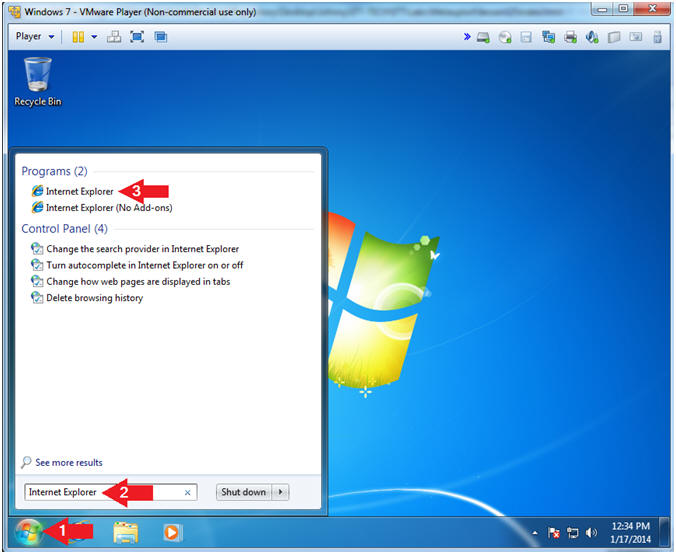This screenshot has height=554, width=676.
Task: Click the Programs (2) results header
Action: (54, 171)
